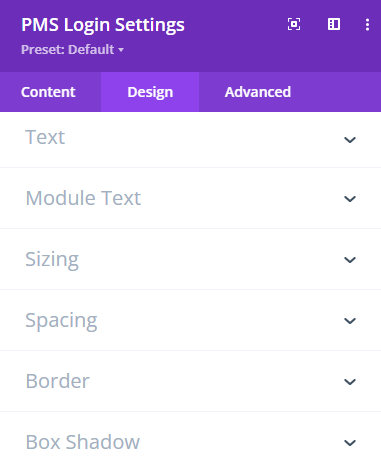Expand the Module Text chevron
Viewport: 381px width, 471px height.
pyautogui.click(x=350, y=199)
